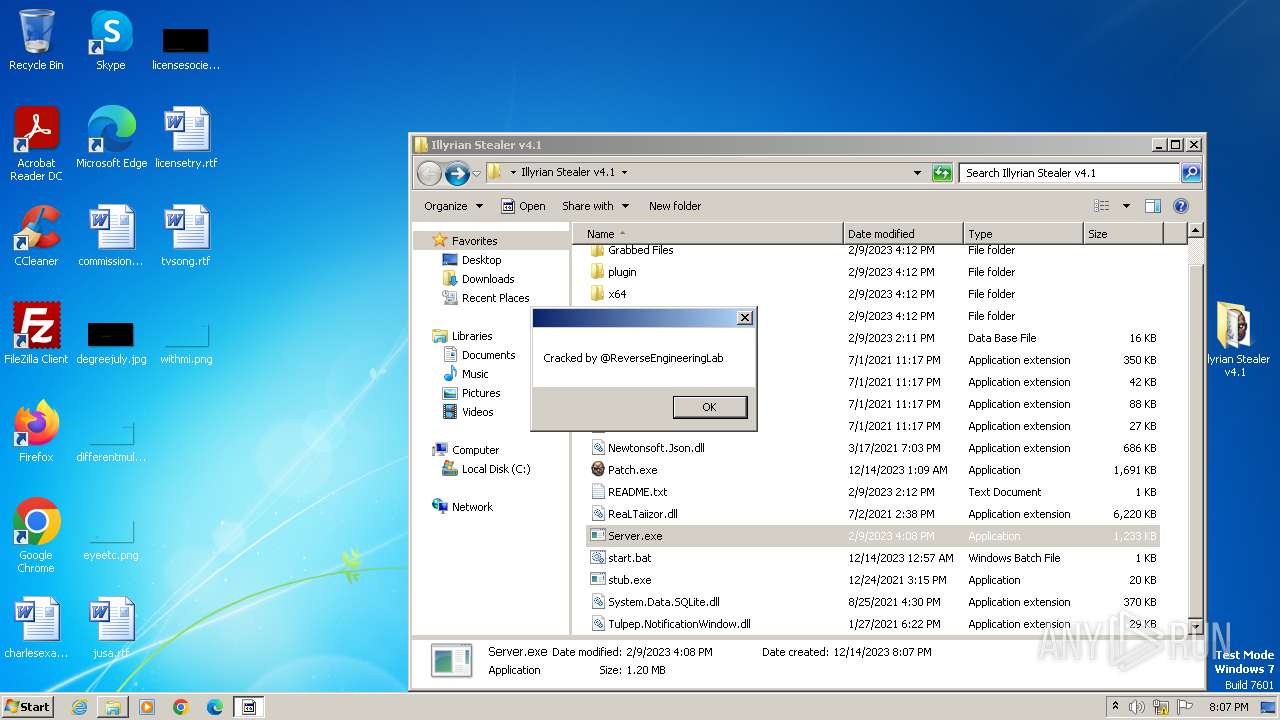1280x720 pixels.
Task: Select README.txt in the file list
Action: (x=872, y=492)
